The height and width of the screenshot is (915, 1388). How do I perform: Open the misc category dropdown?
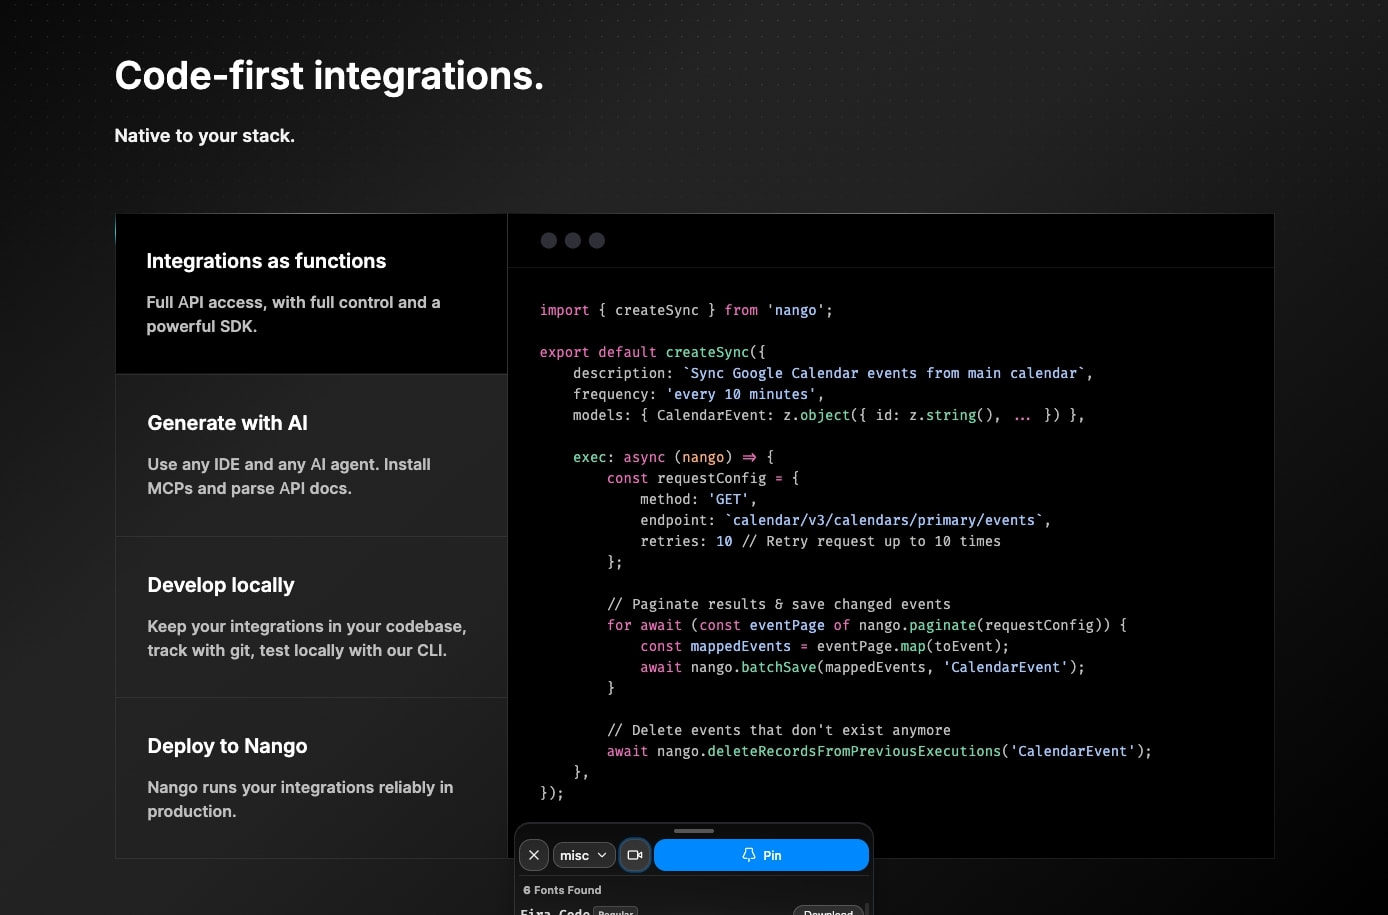pyautogui.click(x=584, y=855)
